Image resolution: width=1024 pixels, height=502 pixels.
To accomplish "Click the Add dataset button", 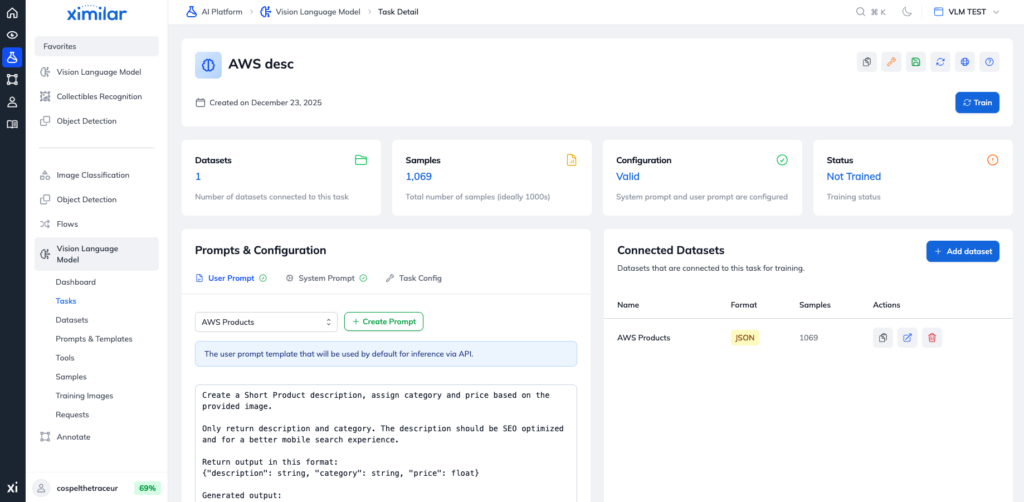I will (x=963, y=251).
